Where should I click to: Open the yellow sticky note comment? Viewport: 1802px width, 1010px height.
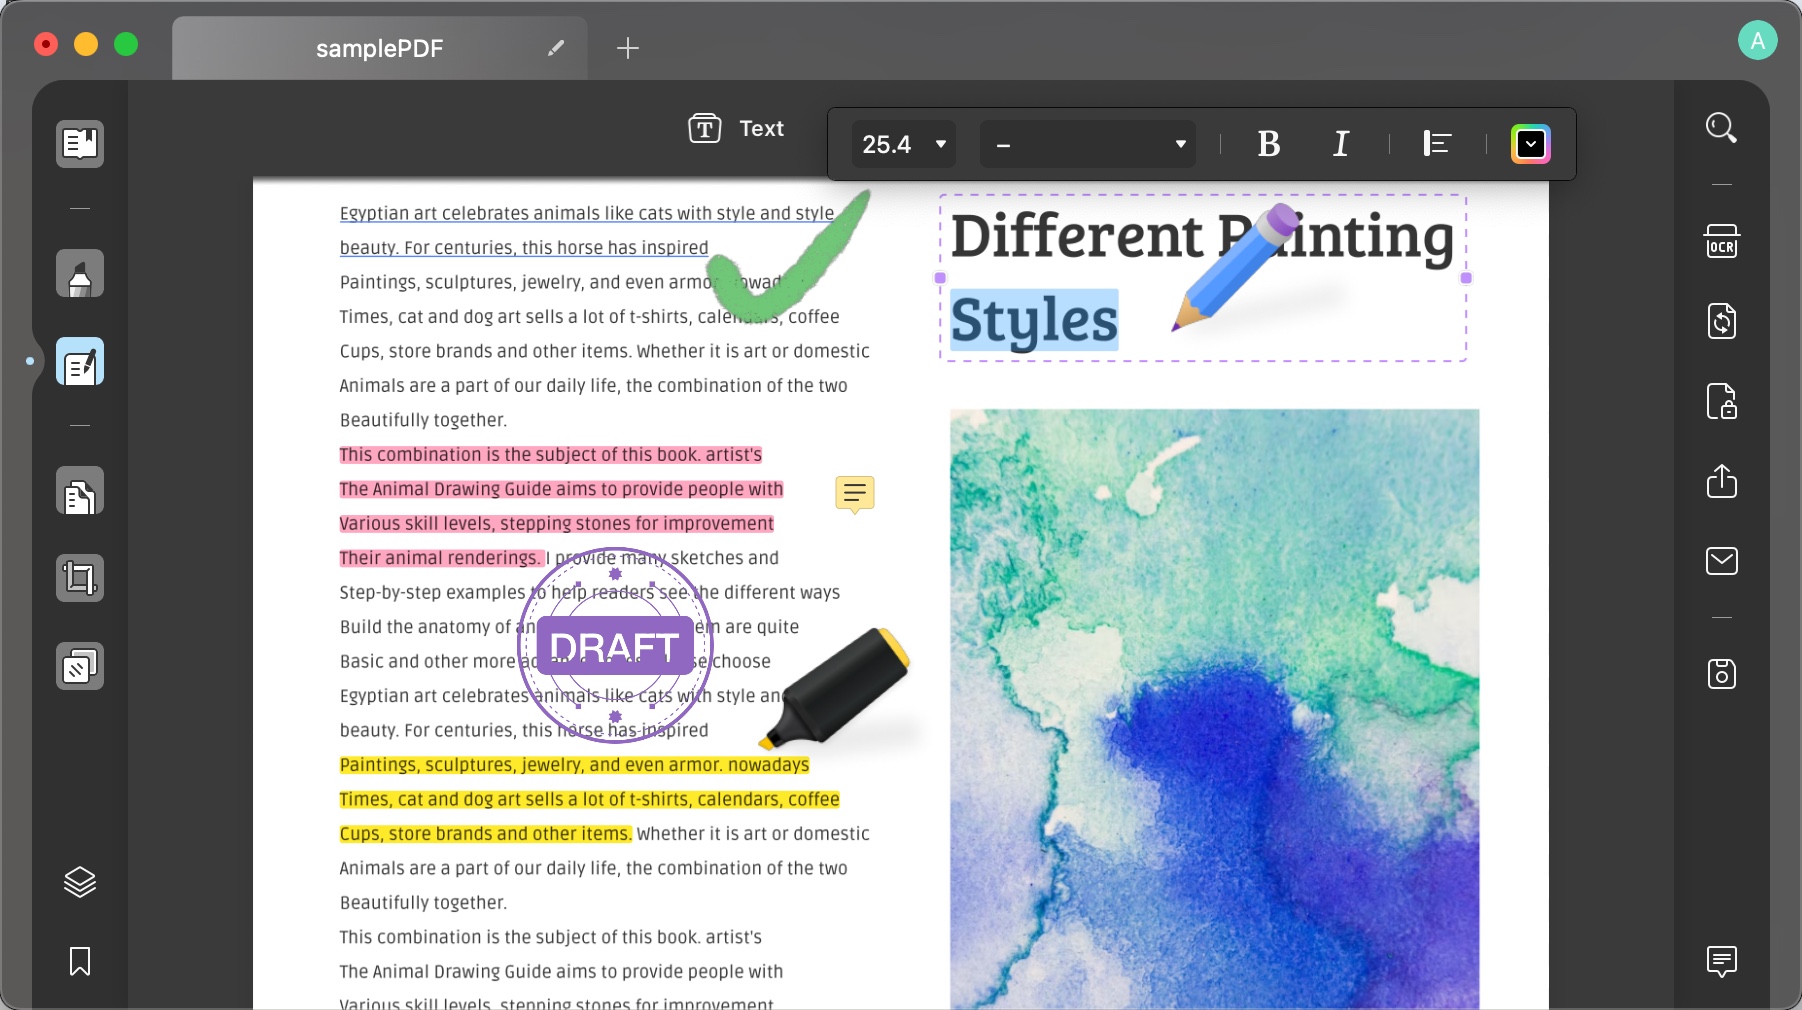point(854,494)
